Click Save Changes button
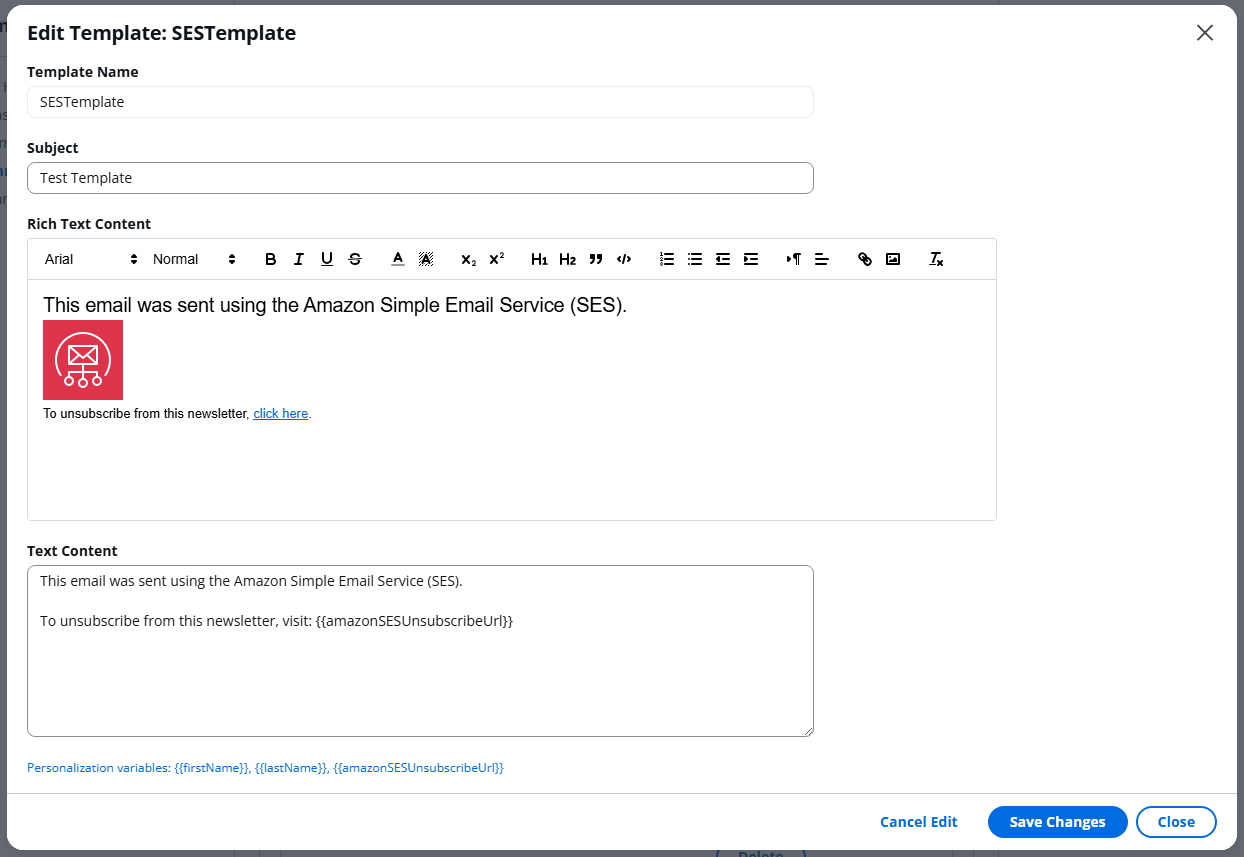The image size is (1244, 857). [1058, 822]
